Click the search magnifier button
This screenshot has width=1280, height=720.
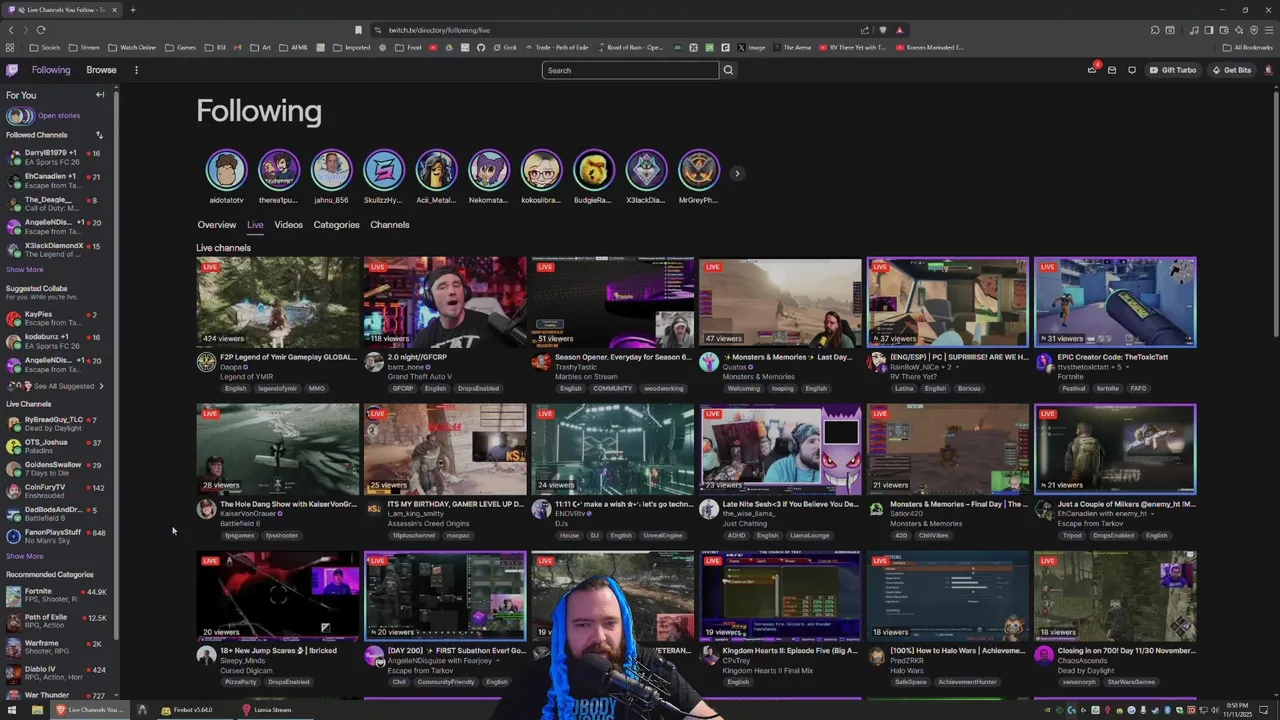tap(728, 70)
